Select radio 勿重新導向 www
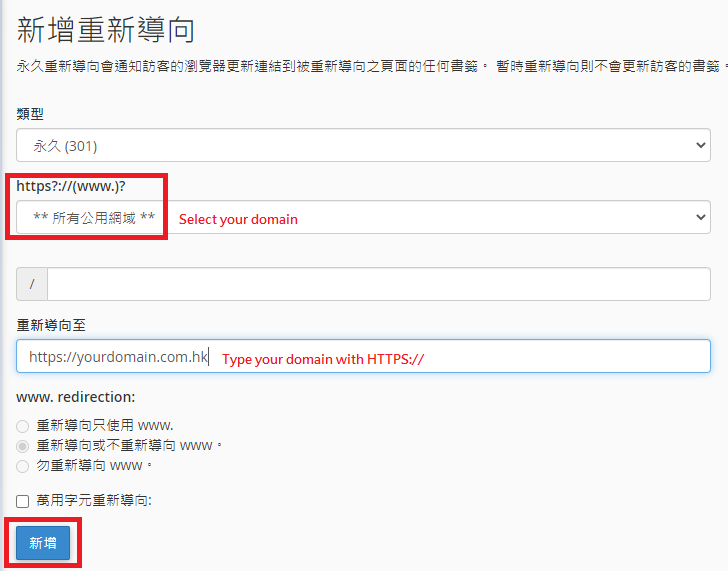Image resolution: width=728 pixels, height=571 pixels. pyautogui.click(x=22, y=466)
